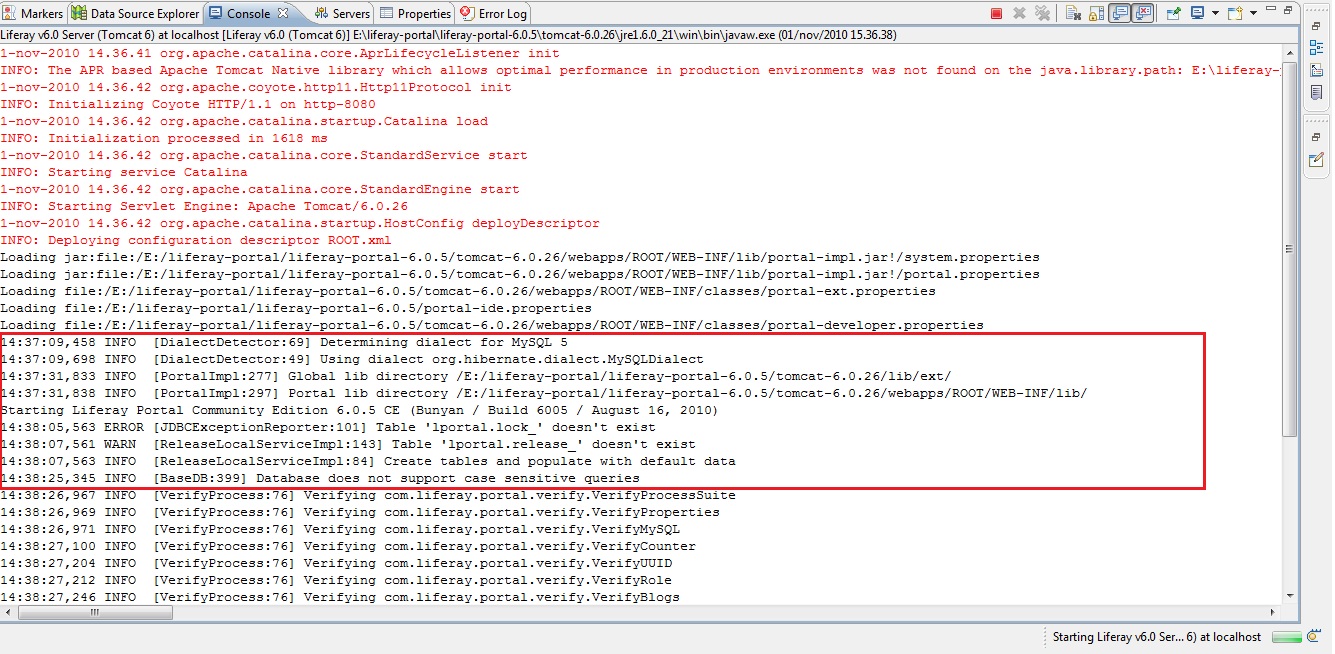The width and height of the screenshot is (1335, 654).
Task: Toggle Show Console When Standard Out Changes
Action: click(1120, 13)
